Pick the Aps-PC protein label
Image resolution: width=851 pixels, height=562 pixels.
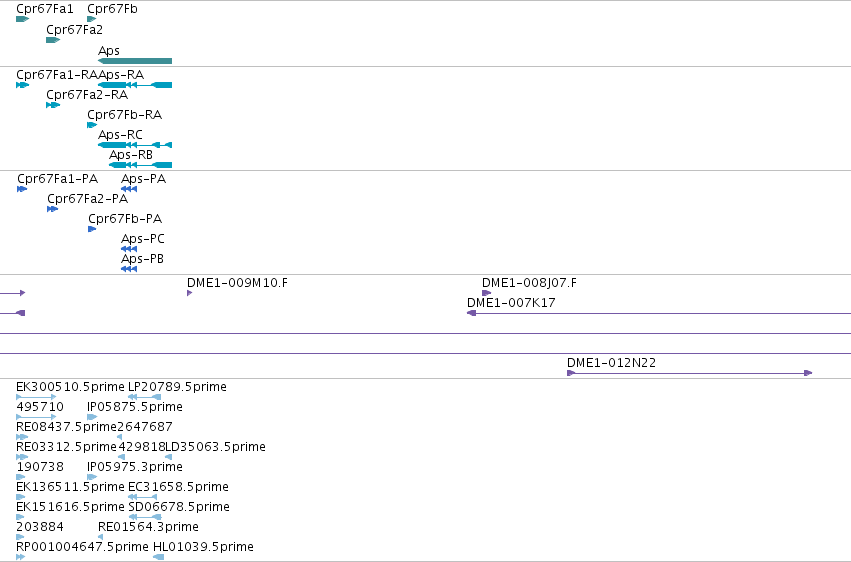[x=143, y=239]
